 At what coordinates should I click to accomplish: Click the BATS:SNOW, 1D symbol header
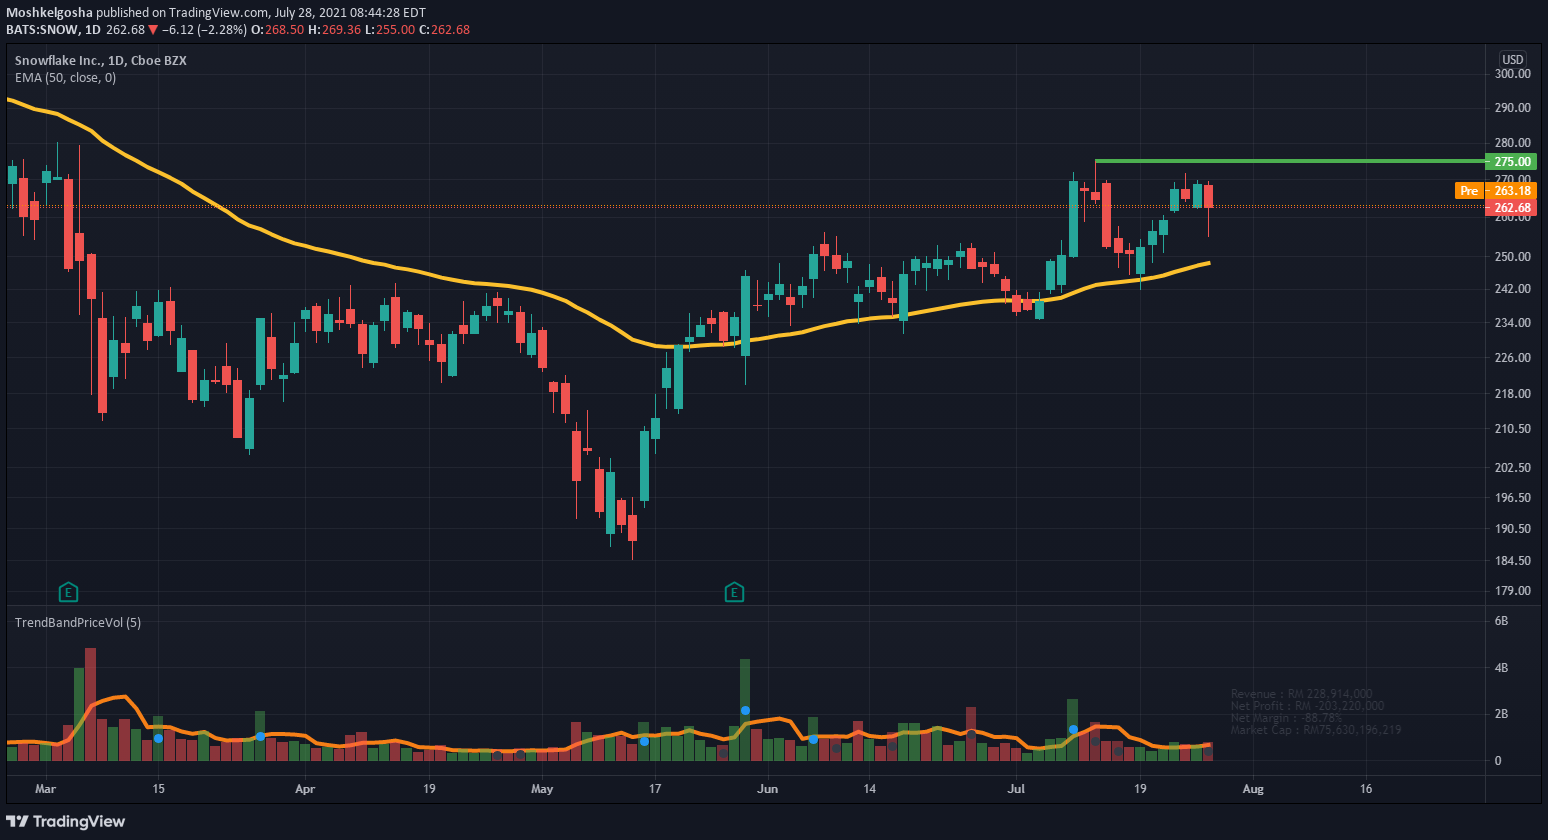click(53, 30)
